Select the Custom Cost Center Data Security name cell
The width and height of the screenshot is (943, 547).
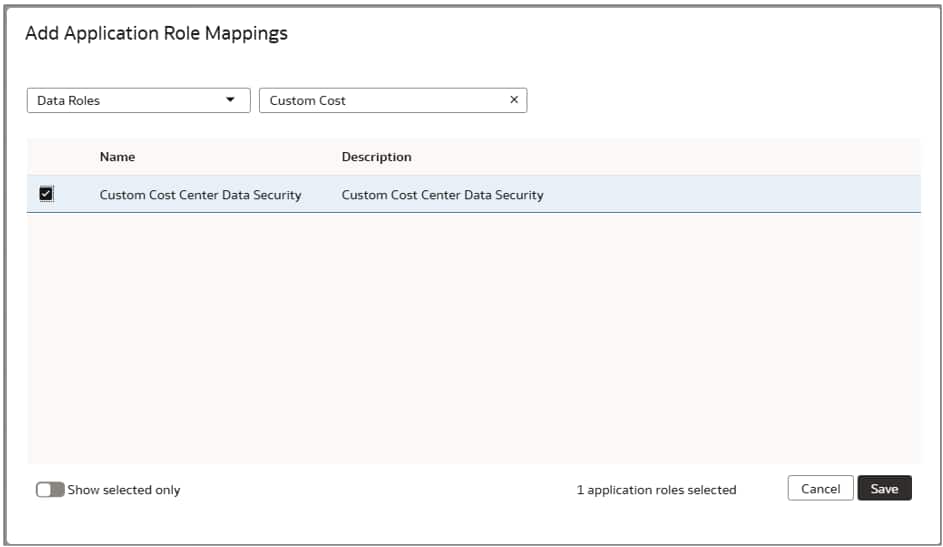point(200,195)
